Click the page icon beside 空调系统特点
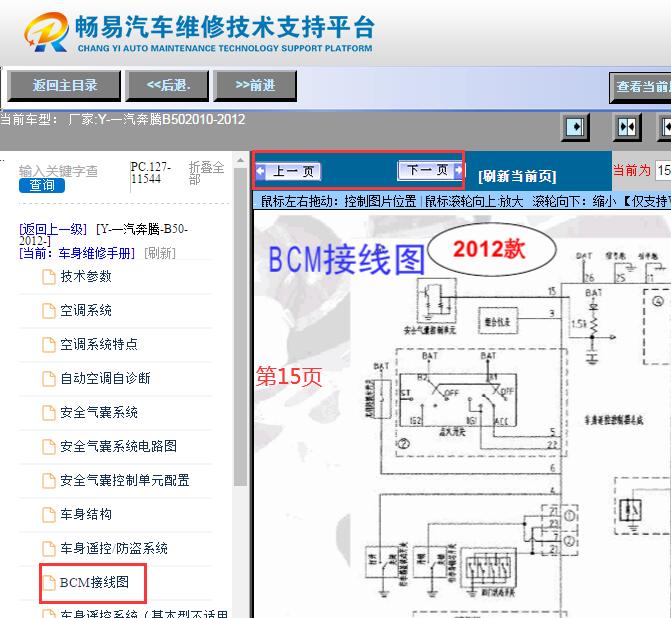This screenshot has height=618, width=671. (49, 345)
